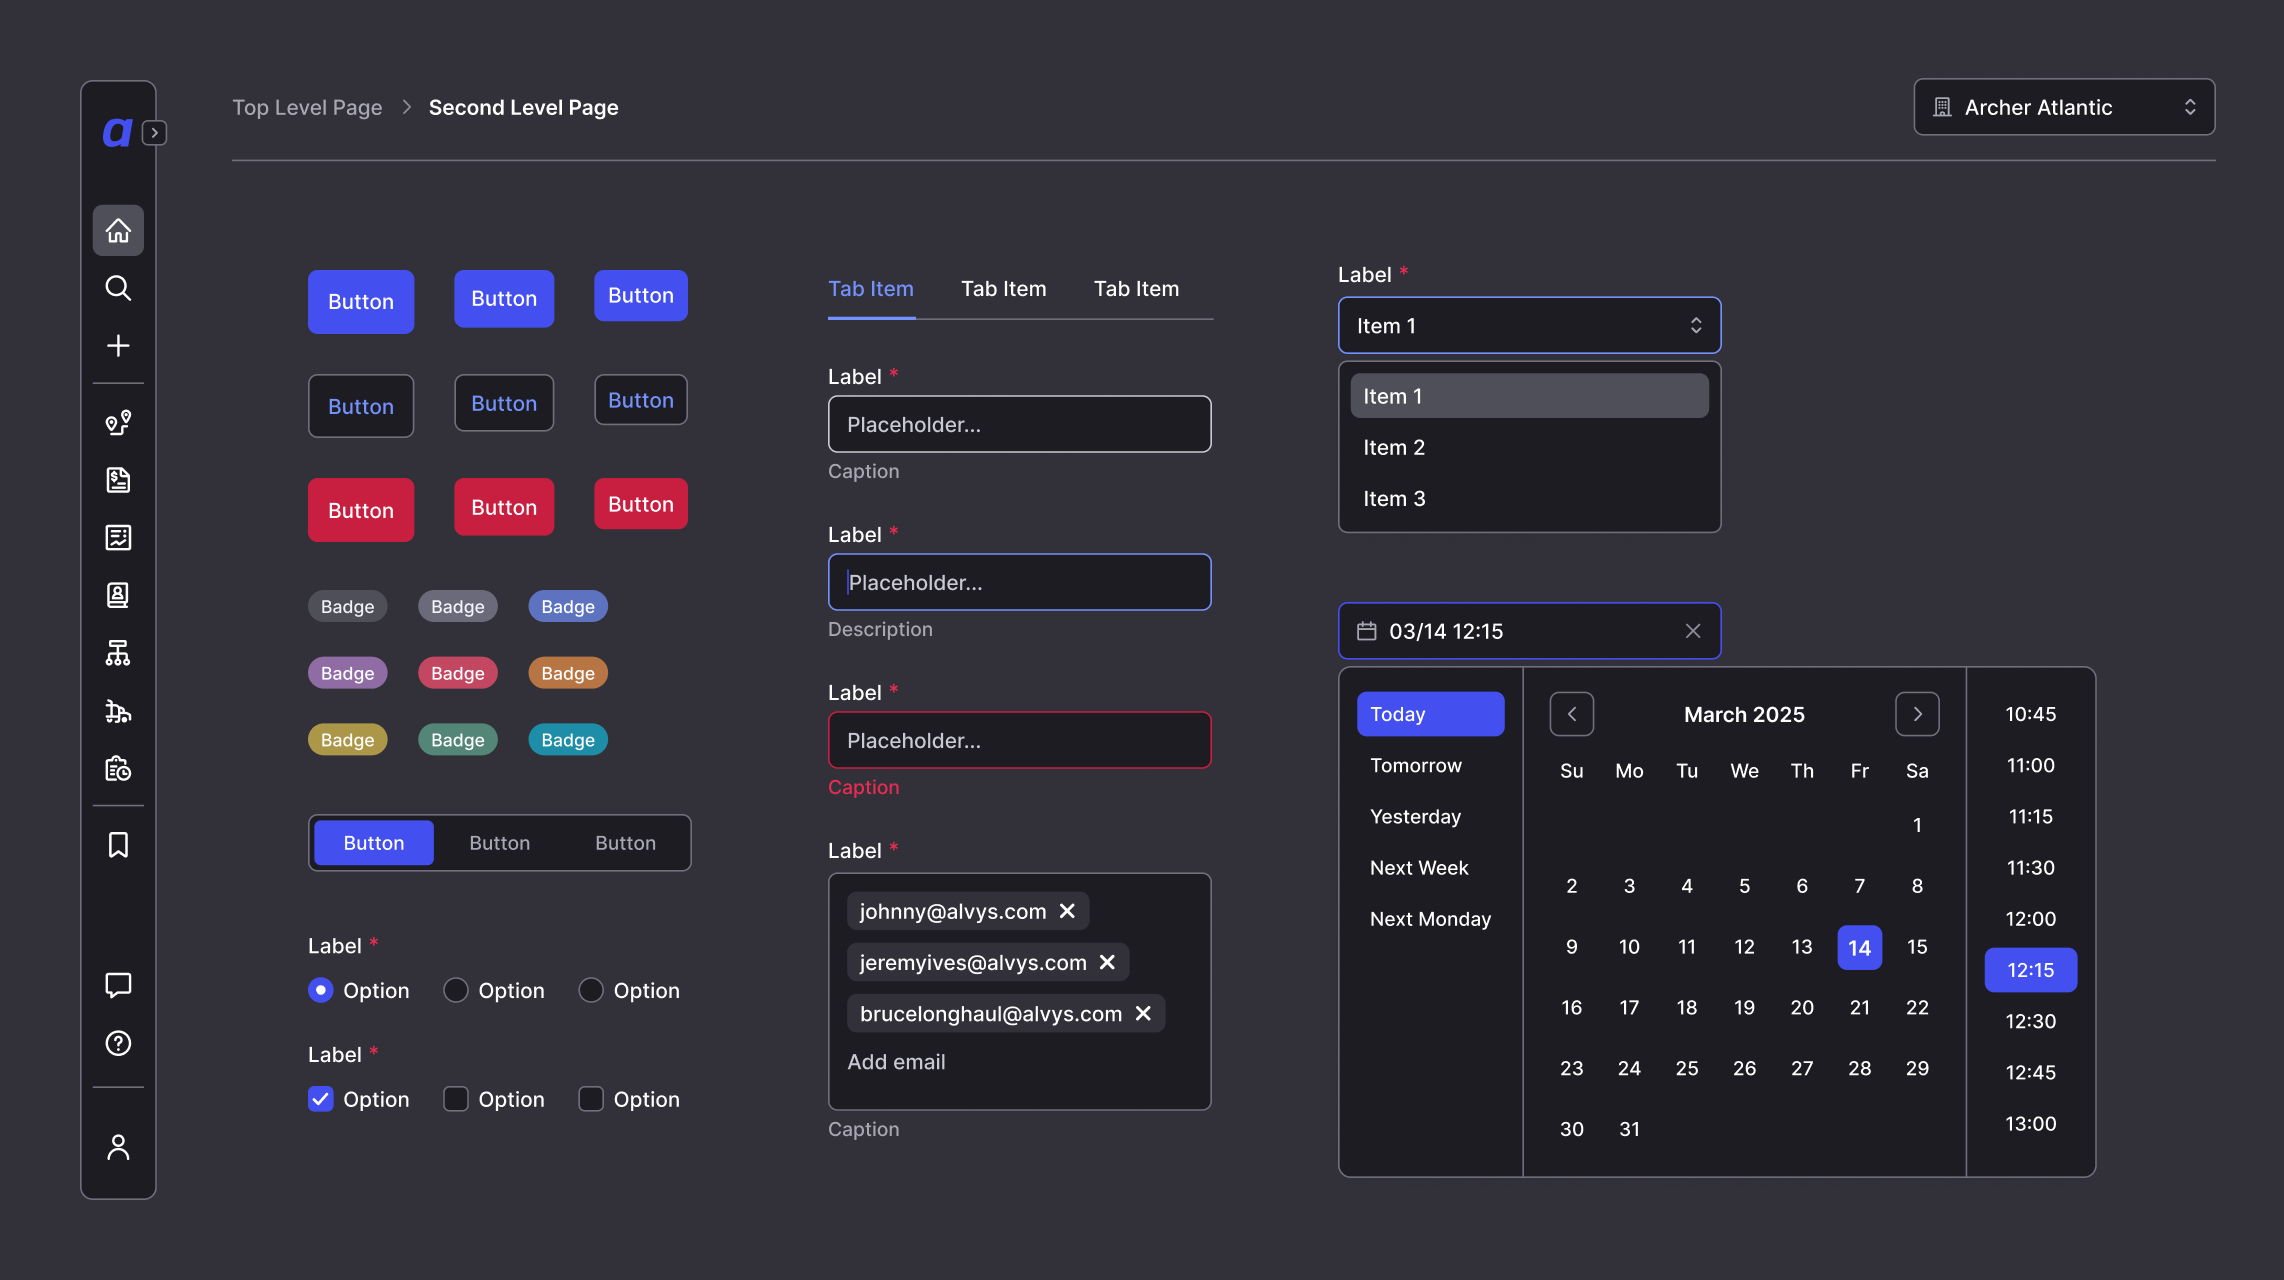Select the last segmented control Button
The width and height of the screenshot is (2284, 1280).
click(x=626, y=843)
